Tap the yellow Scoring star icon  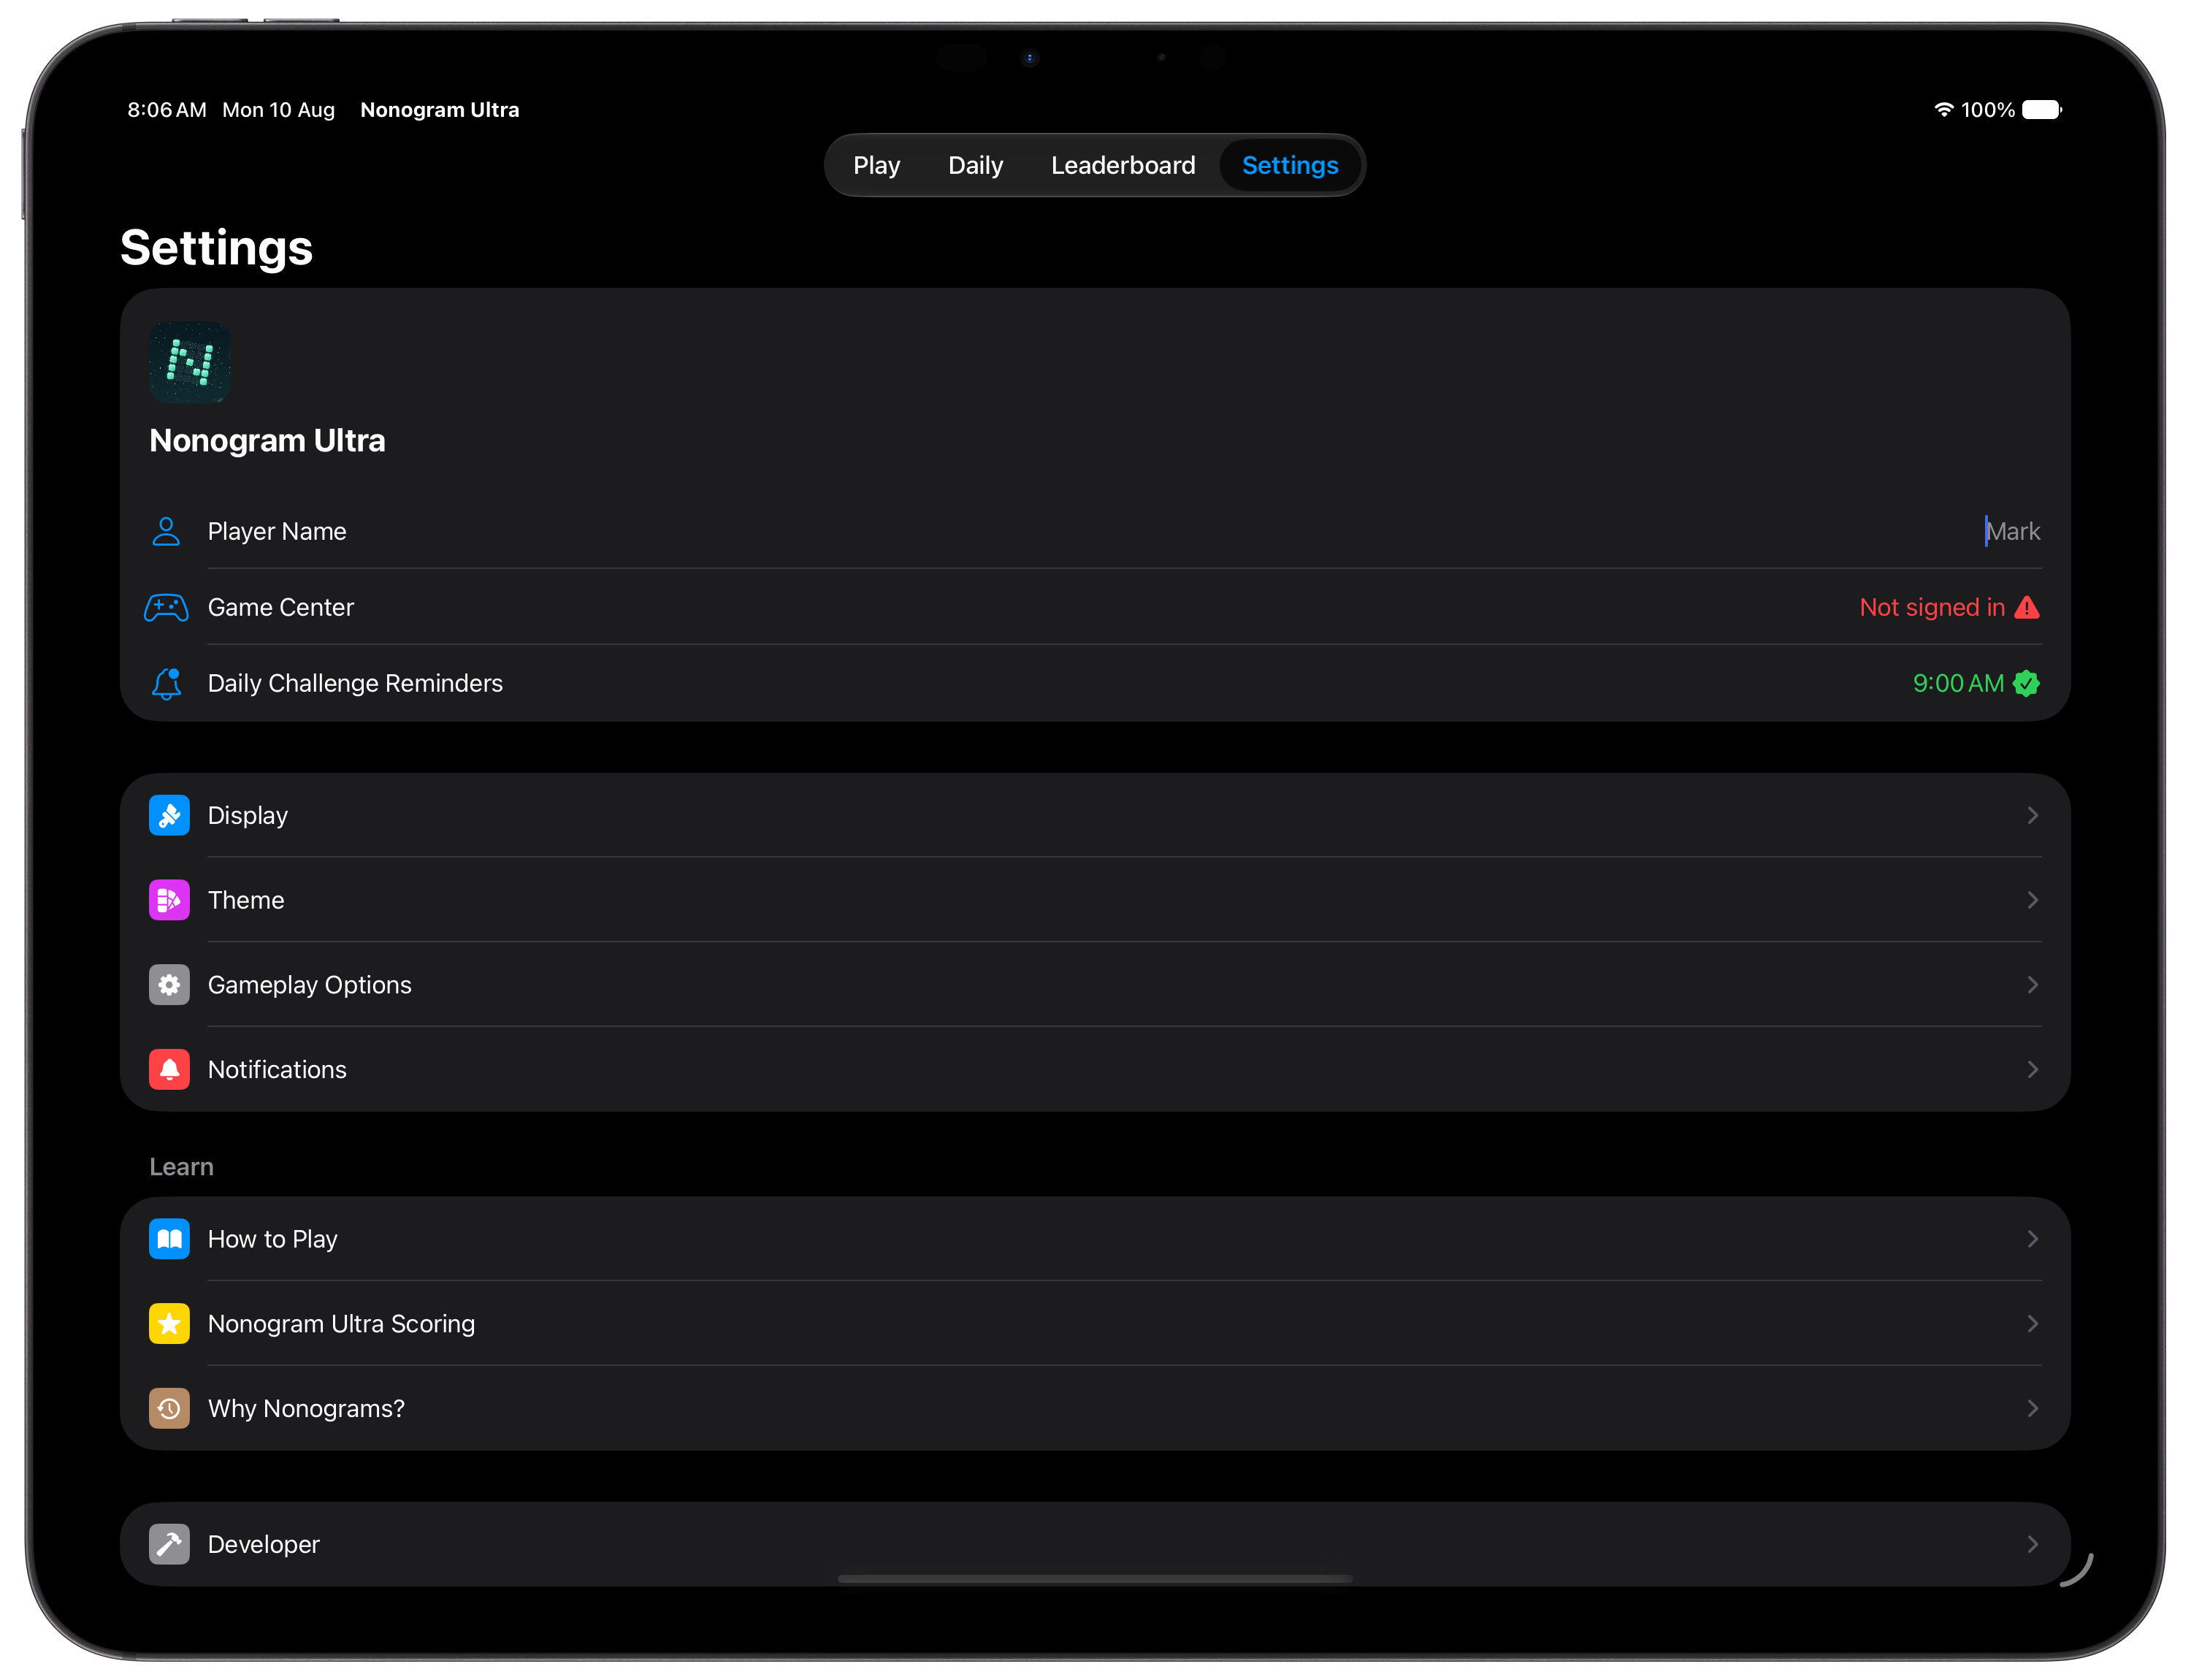pos(169,1324)
